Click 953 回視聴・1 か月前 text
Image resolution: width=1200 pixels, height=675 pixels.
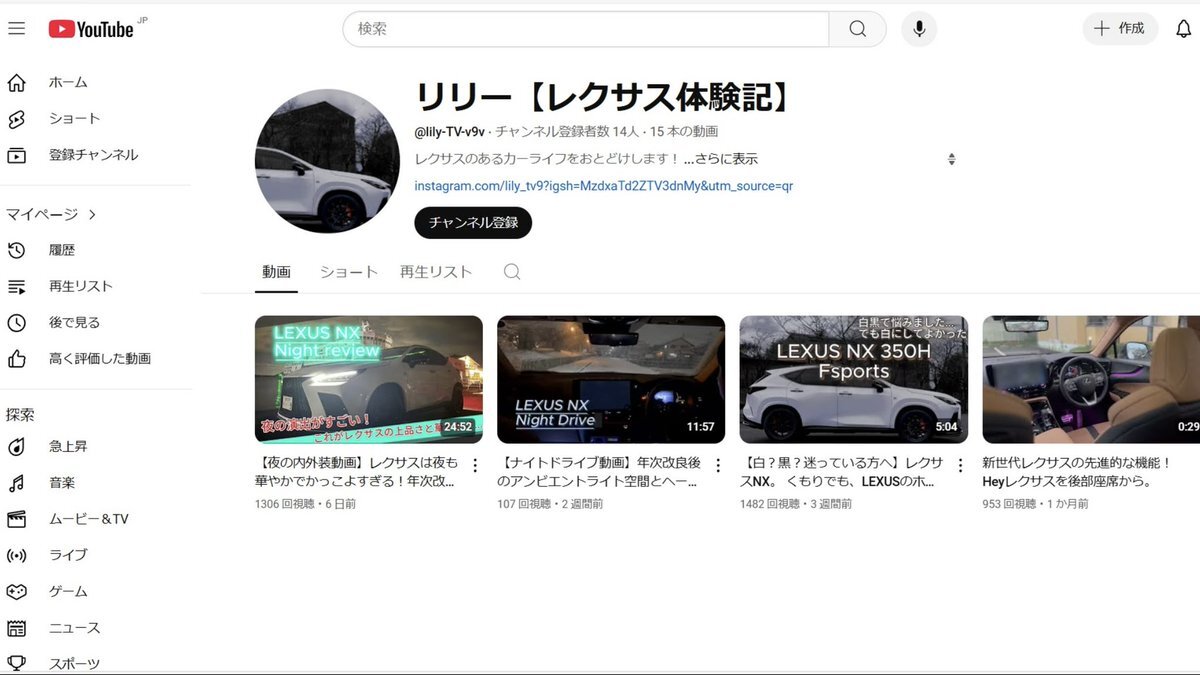(x=1036, y=504)
